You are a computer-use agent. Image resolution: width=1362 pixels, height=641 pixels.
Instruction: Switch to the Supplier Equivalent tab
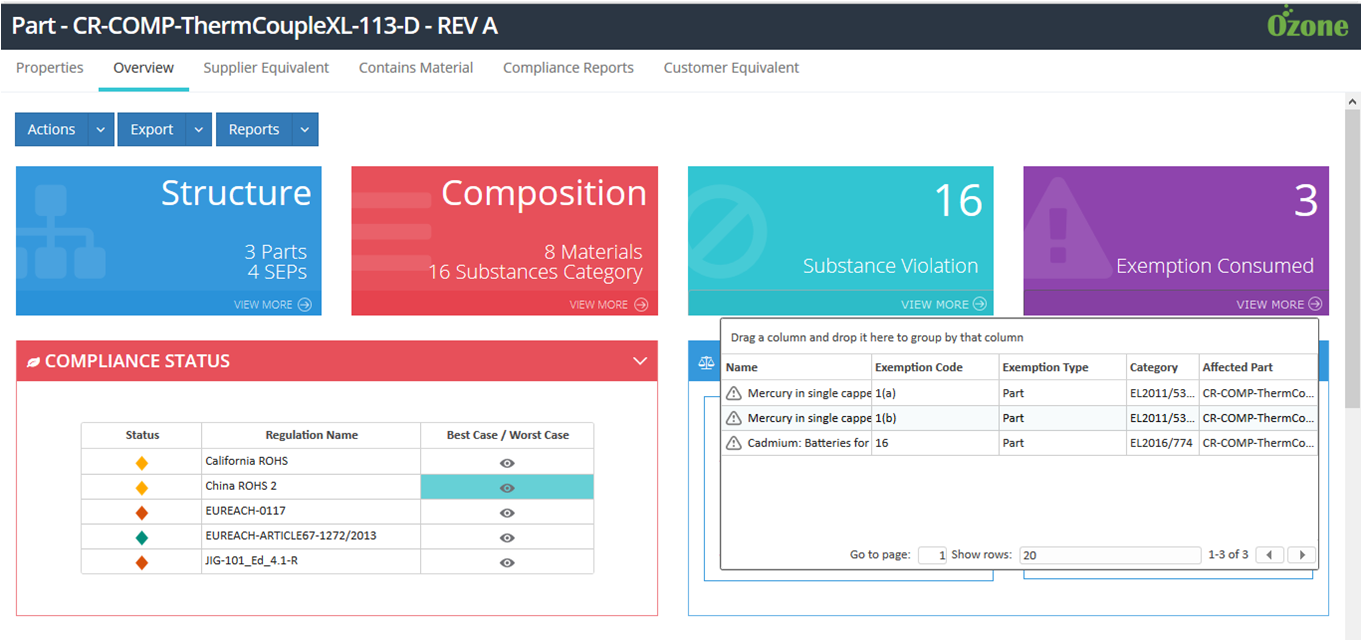click(266, 68)
